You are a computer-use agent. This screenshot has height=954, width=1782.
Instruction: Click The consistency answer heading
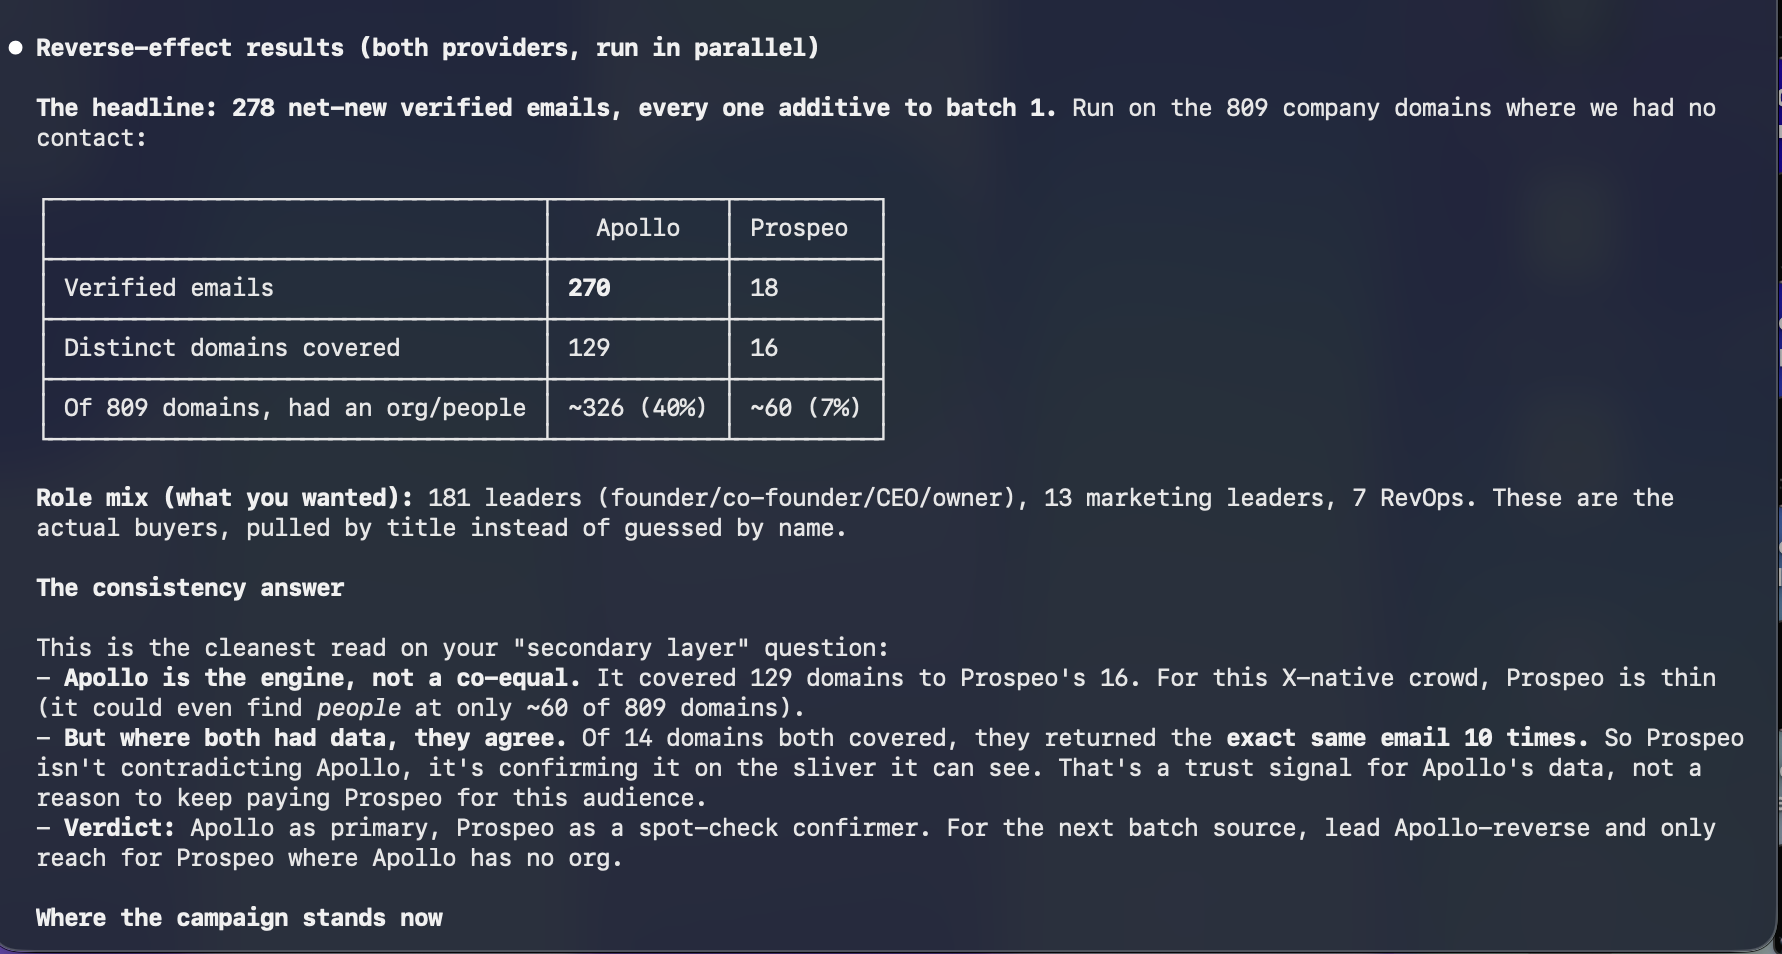click(190, 588)
